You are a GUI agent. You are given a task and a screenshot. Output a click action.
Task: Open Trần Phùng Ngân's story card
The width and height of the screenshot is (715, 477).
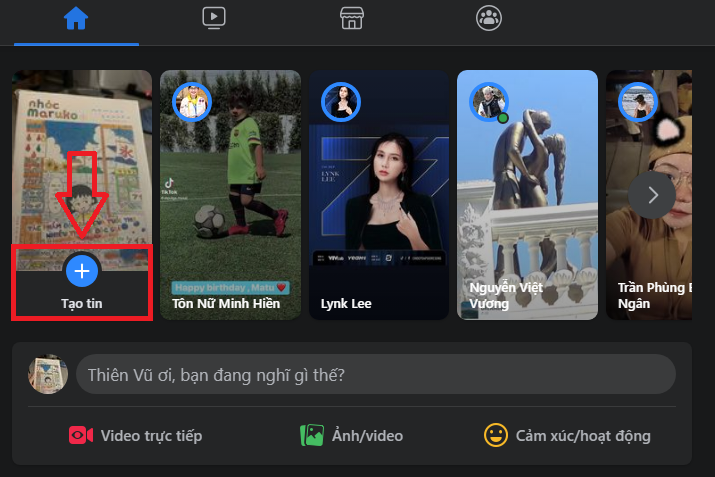pos(649,195)
